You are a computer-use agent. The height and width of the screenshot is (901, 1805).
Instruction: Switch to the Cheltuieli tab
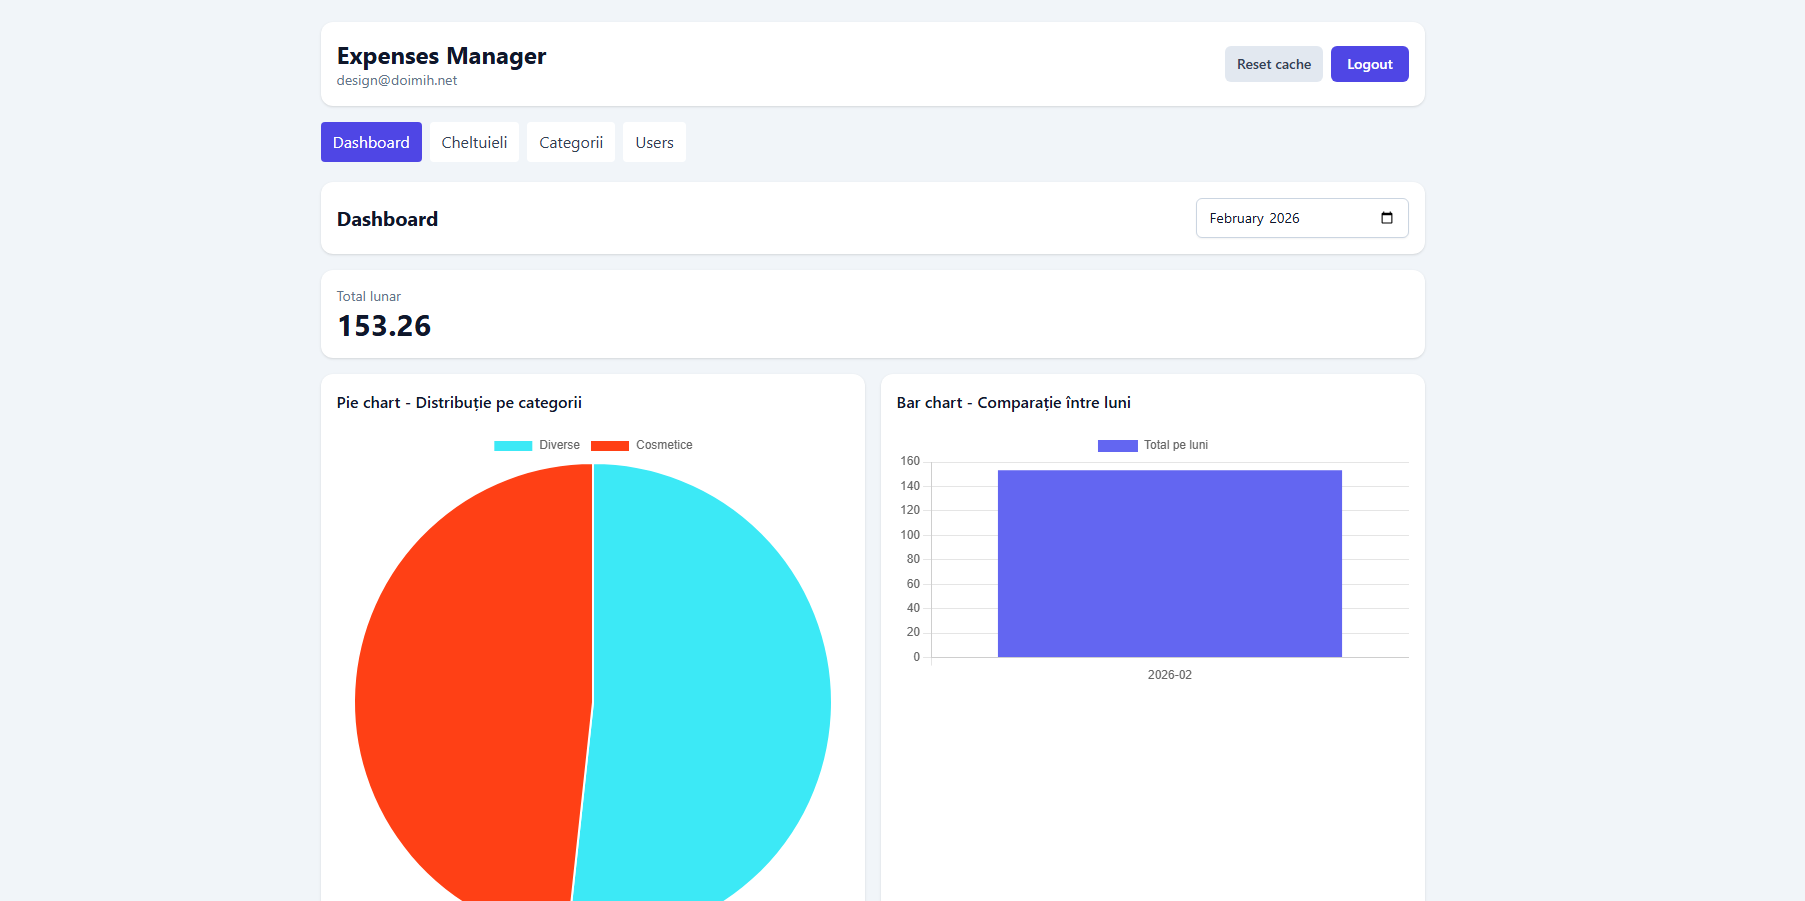pos(474,142)
